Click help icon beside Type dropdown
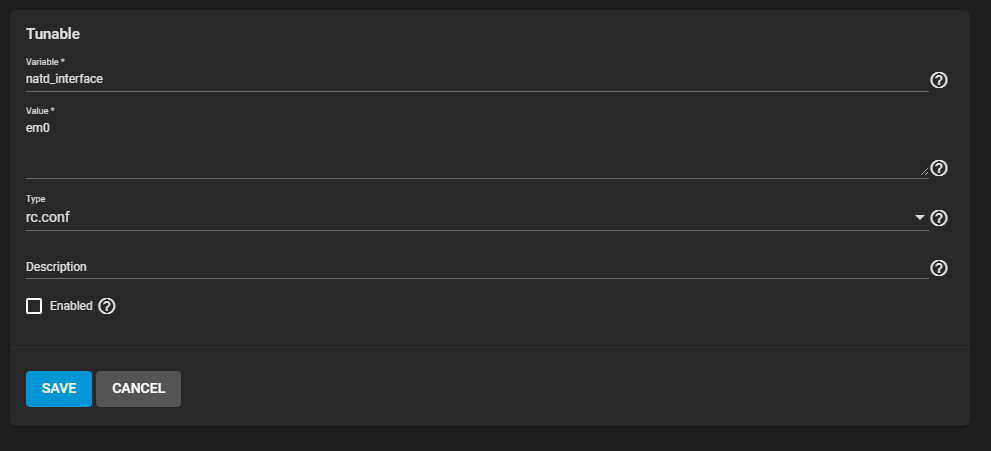991x451 pixels. (x=939, y=218)
